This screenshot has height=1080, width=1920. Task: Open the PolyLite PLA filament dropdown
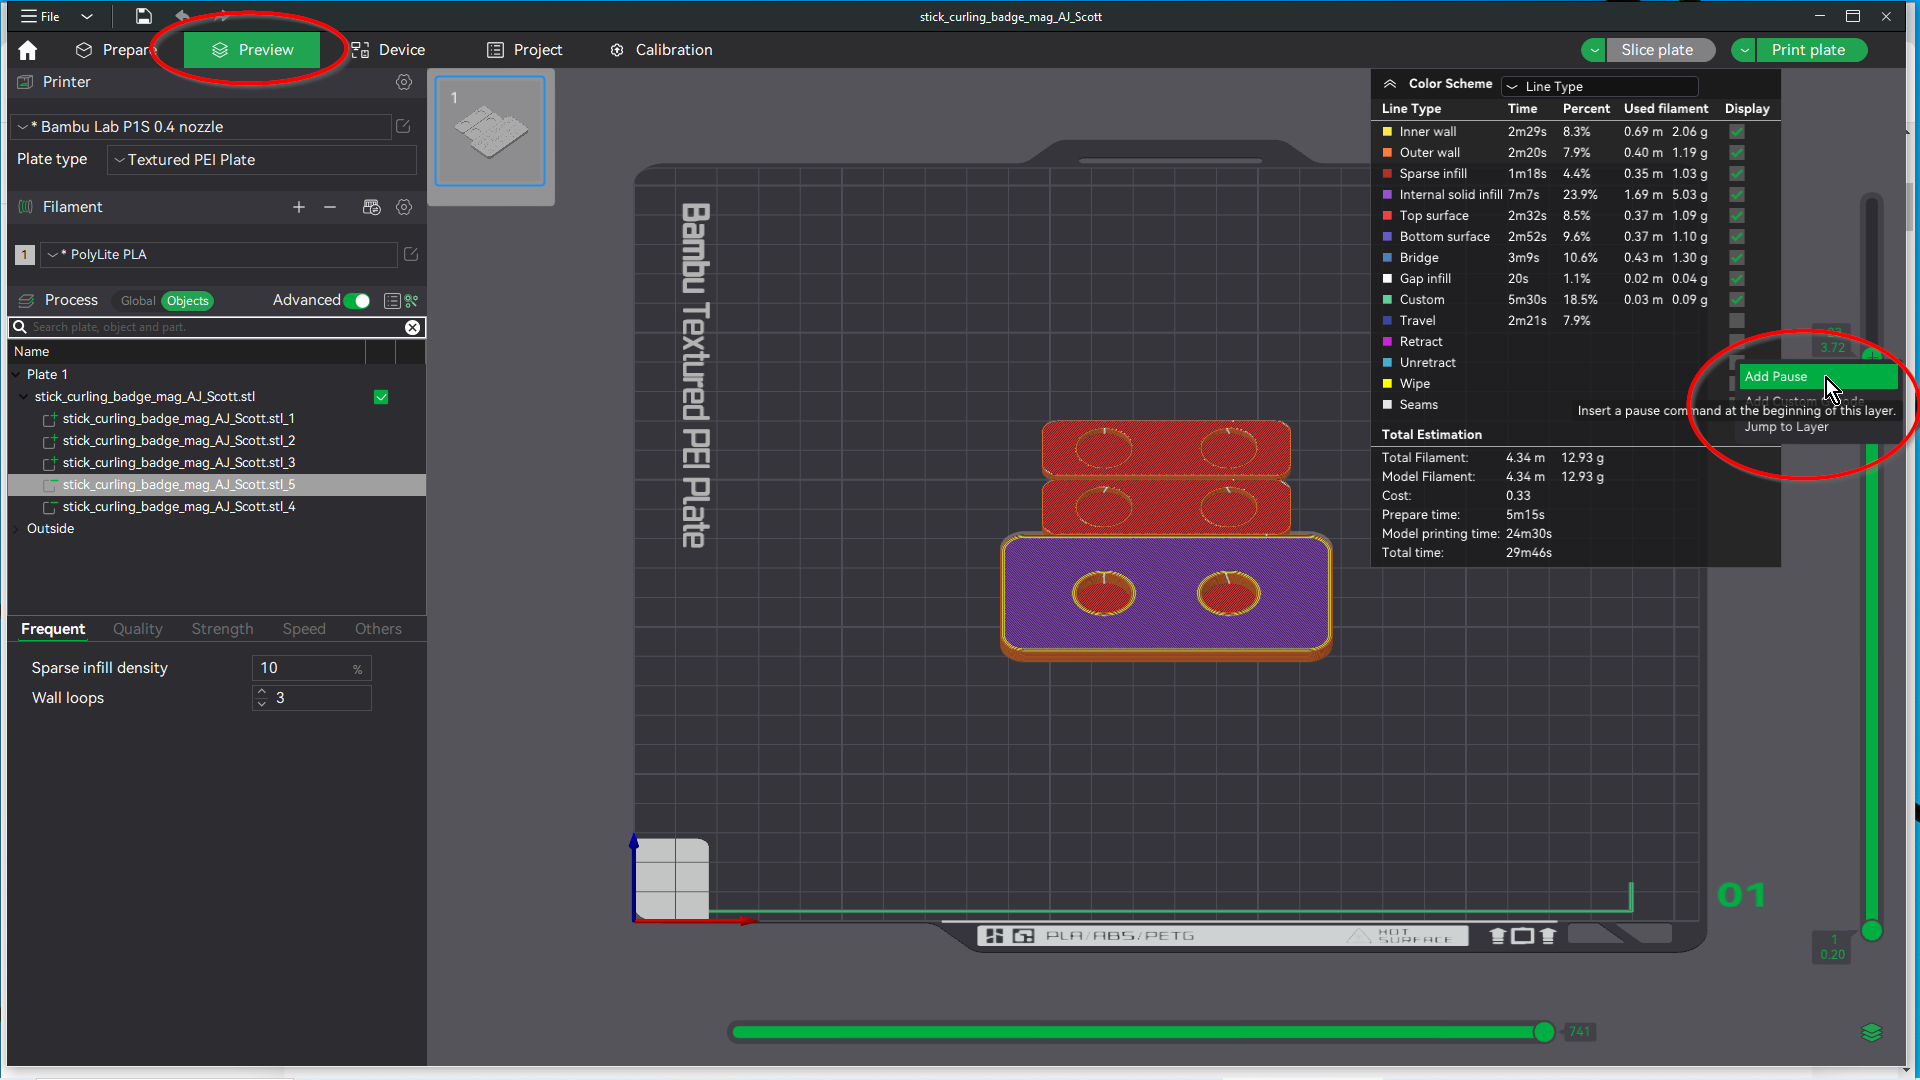[x=218, y=255]
